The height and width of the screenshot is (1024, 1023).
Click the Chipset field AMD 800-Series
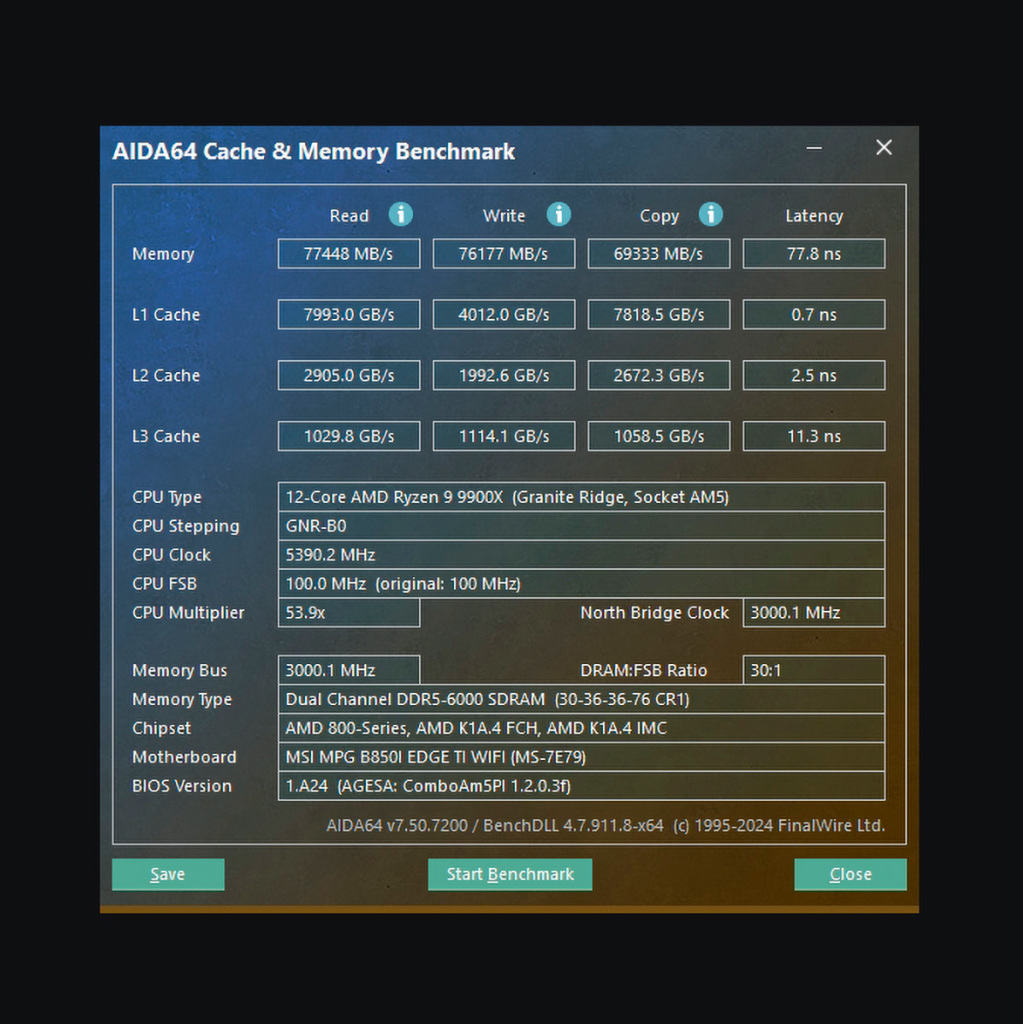(581, 728)
